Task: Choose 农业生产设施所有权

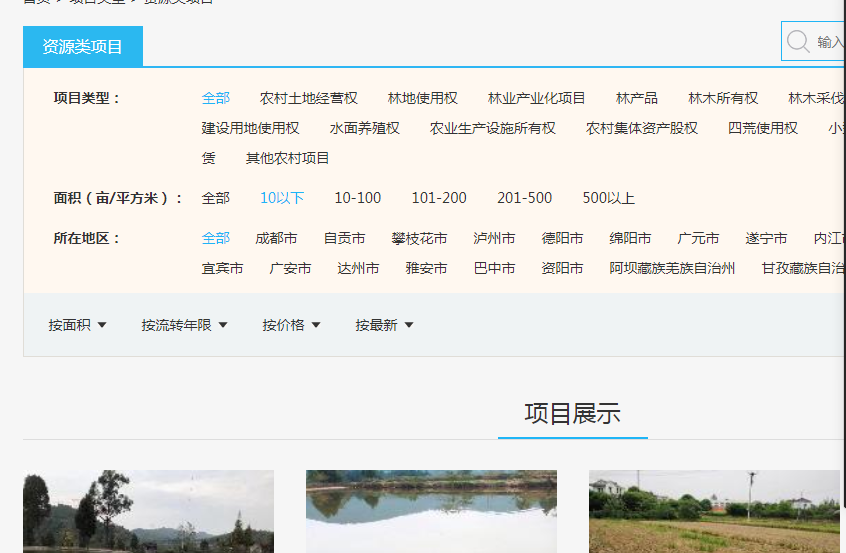Action: [x=493, y=128]
